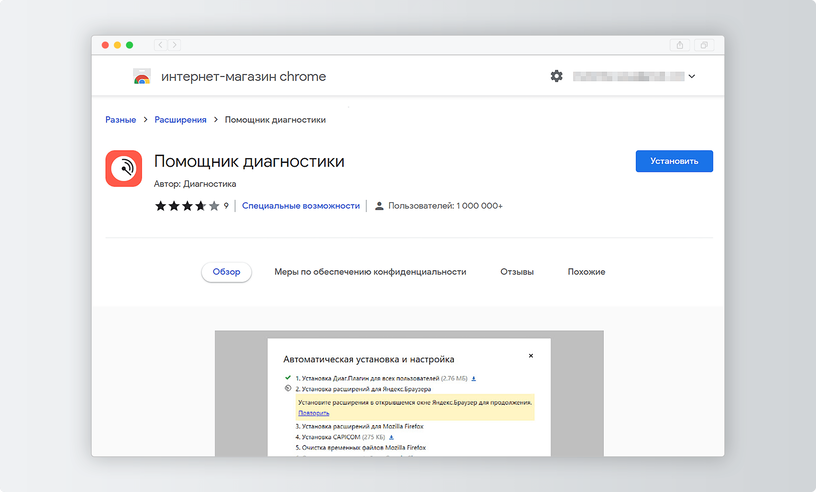Click the Chrome Web Store logo icon
This screenshot has height=492, width=816.
coord(142,76)
